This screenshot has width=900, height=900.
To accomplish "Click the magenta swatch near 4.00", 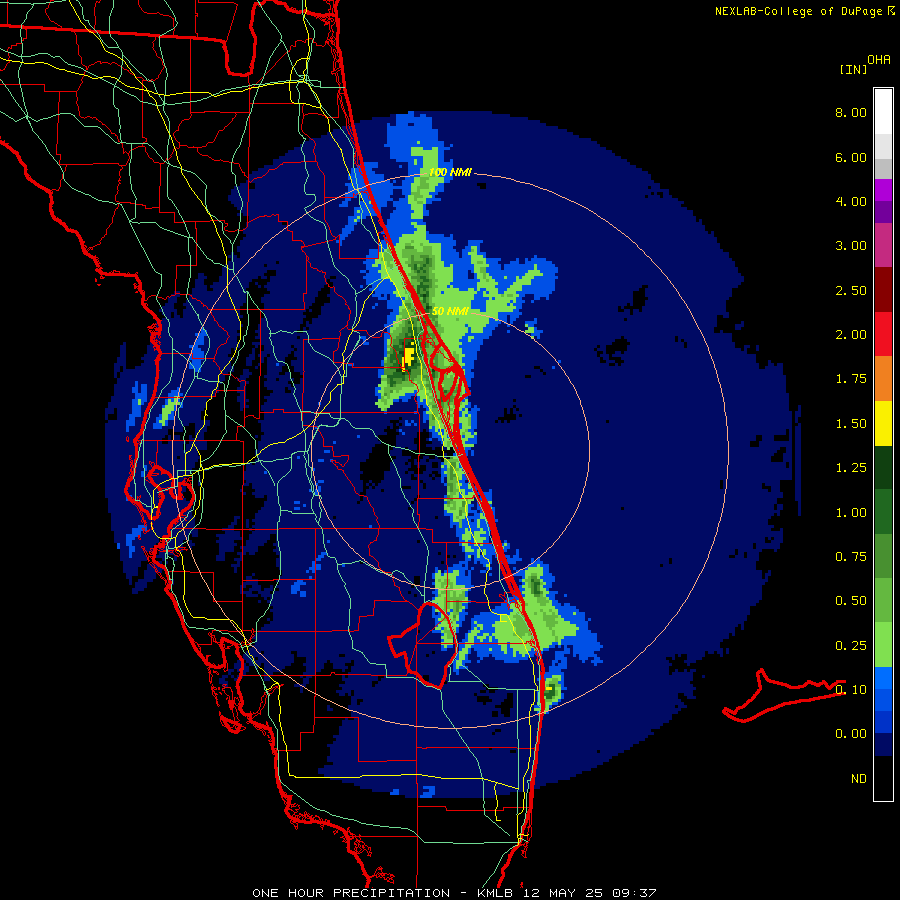I will pos(883,190).
